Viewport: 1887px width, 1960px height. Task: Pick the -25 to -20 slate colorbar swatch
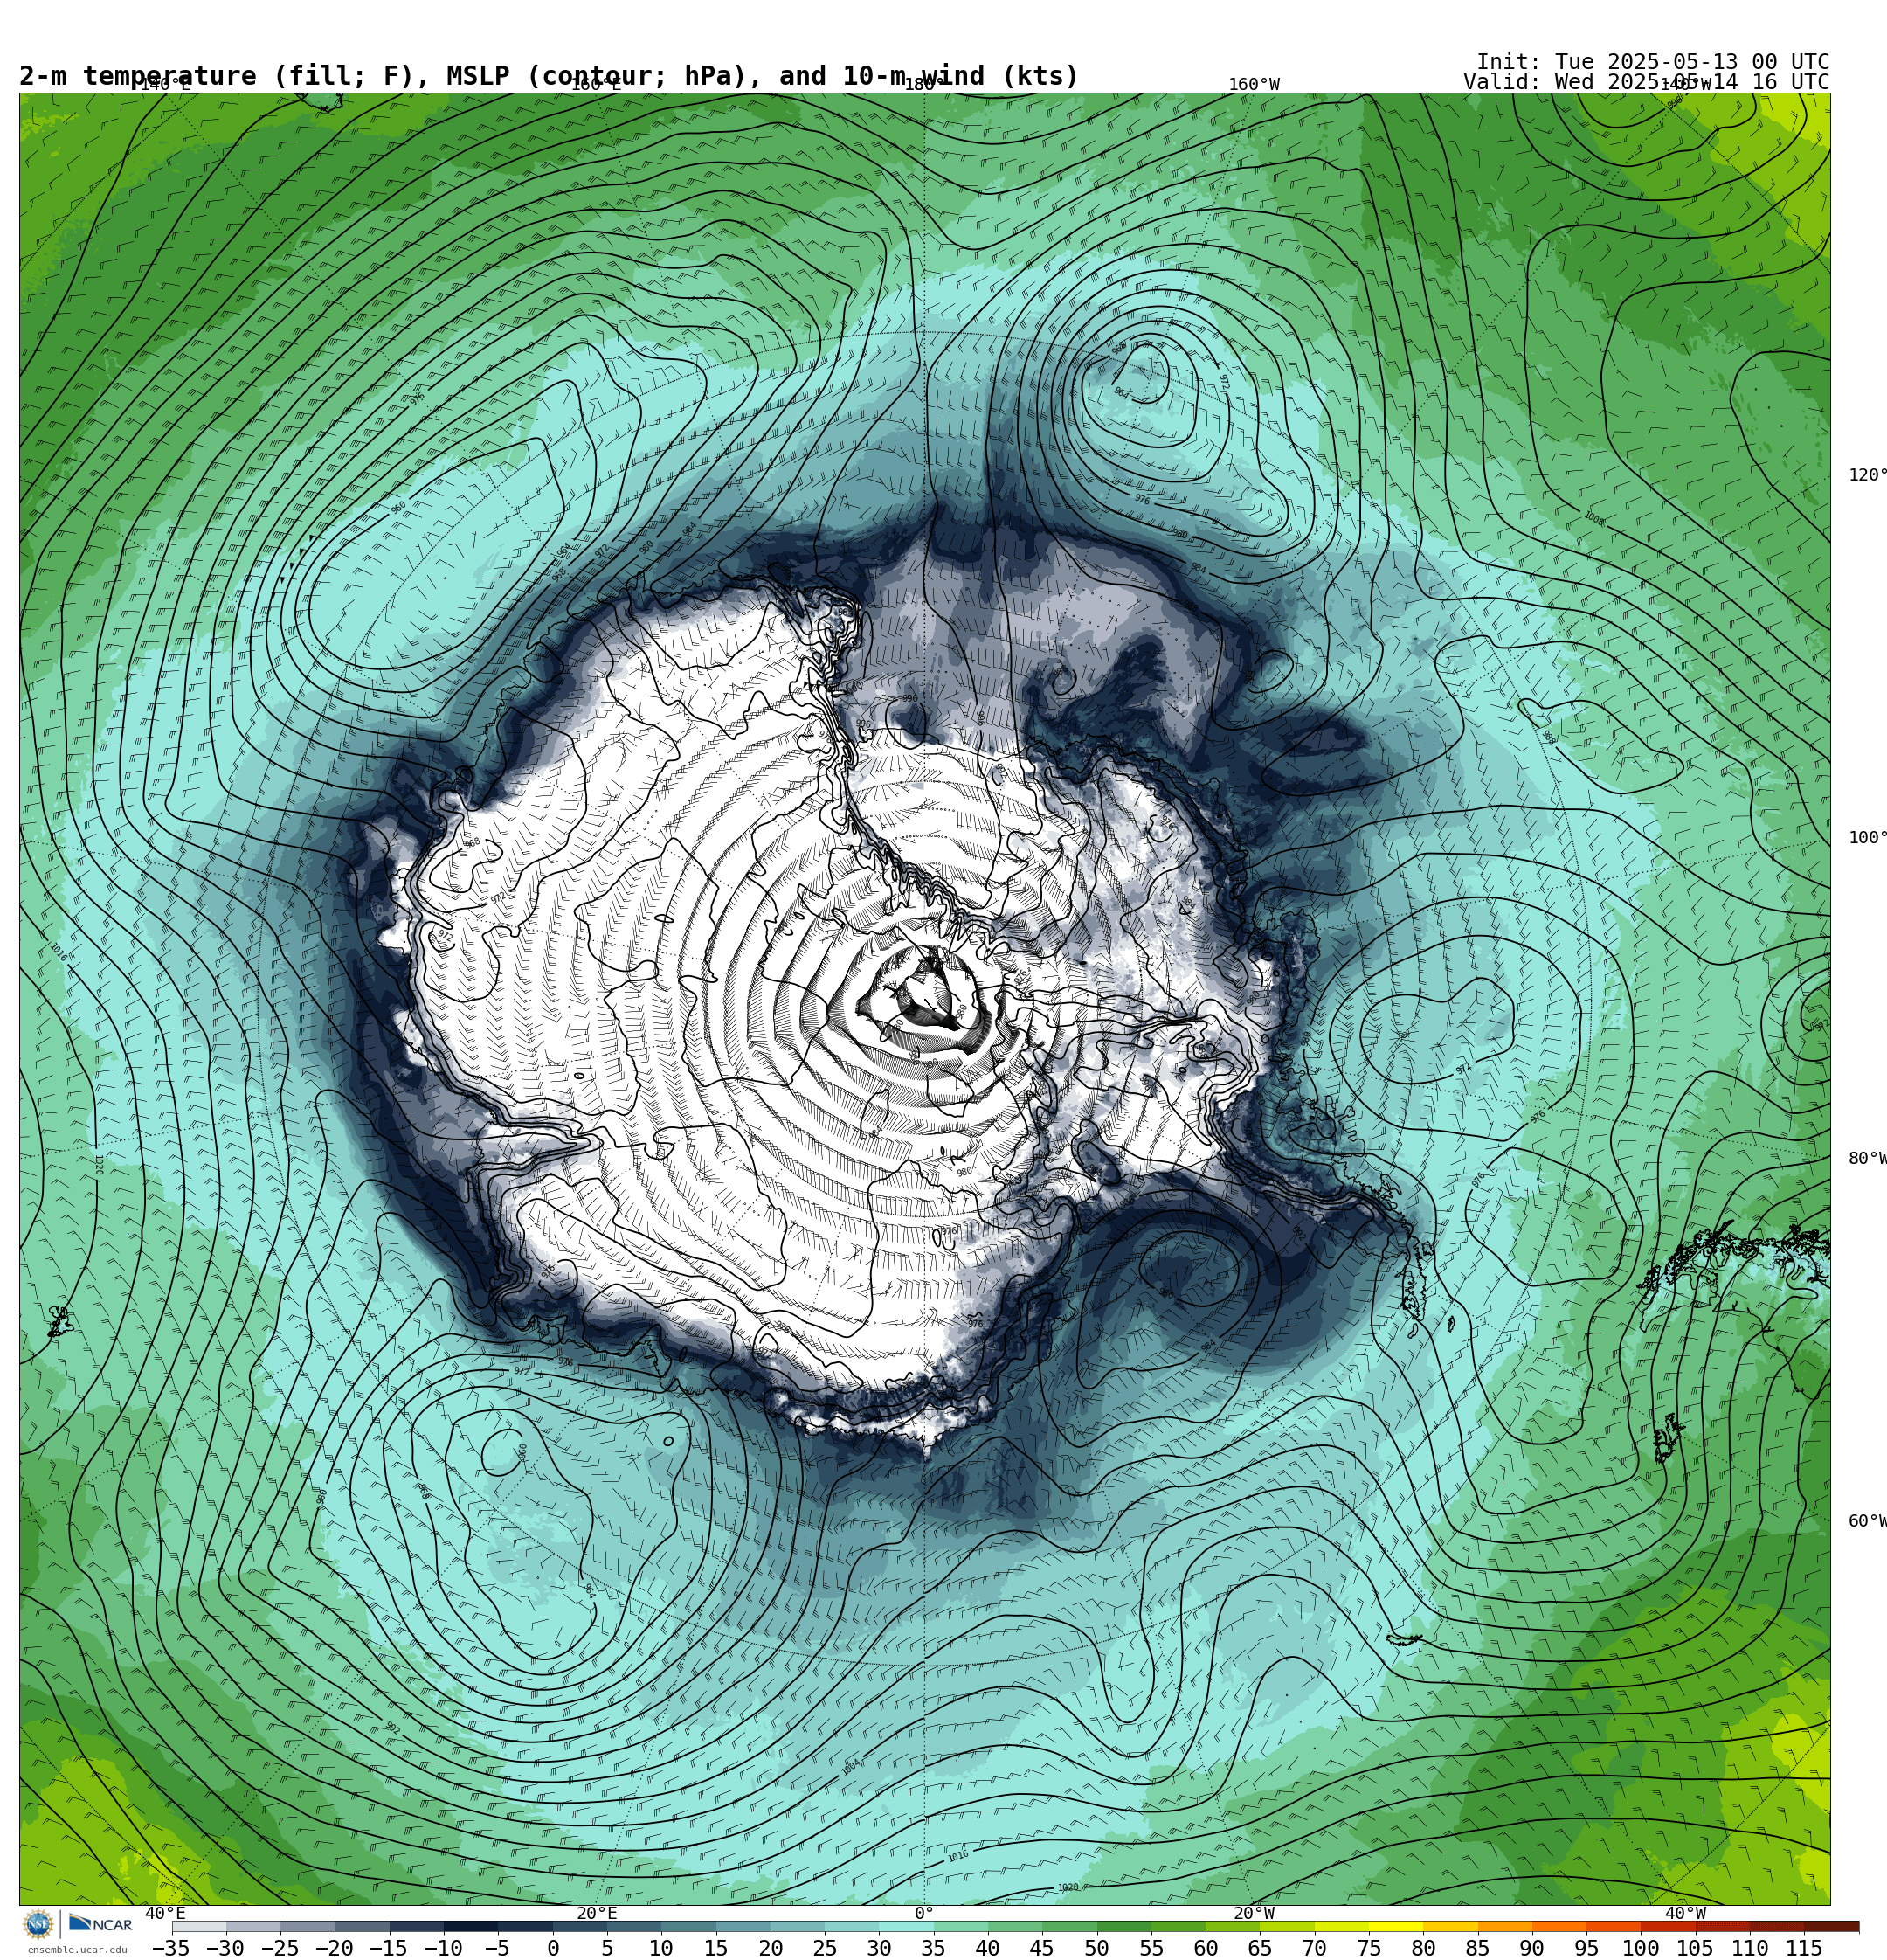point(308,1926)
